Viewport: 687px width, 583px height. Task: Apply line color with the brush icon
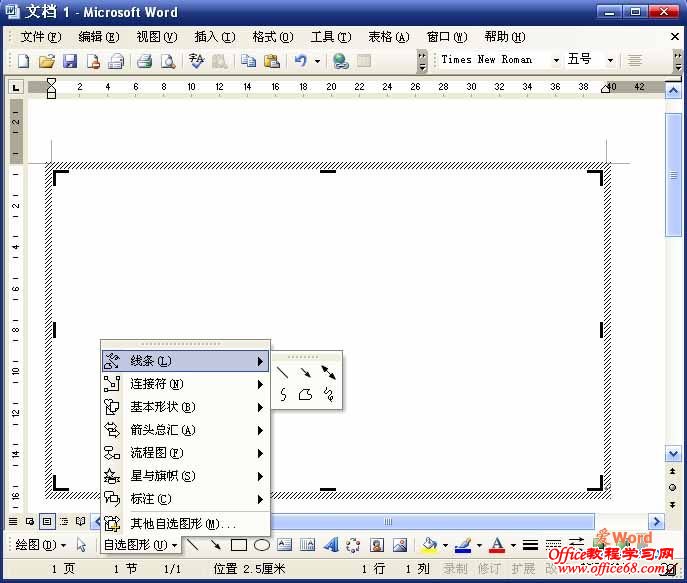[x=463, y=545]
